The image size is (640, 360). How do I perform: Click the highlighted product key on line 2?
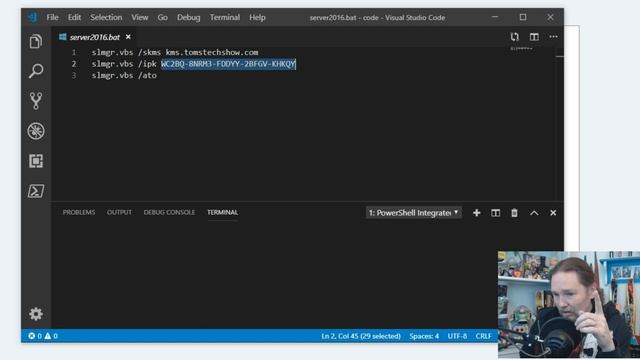[x=228, y=64]
